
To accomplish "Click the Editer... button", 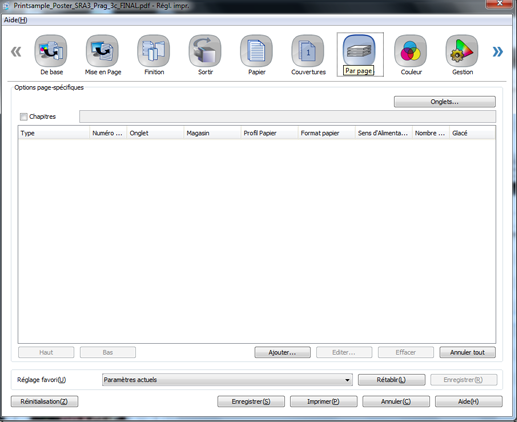I will coord(344,352).
